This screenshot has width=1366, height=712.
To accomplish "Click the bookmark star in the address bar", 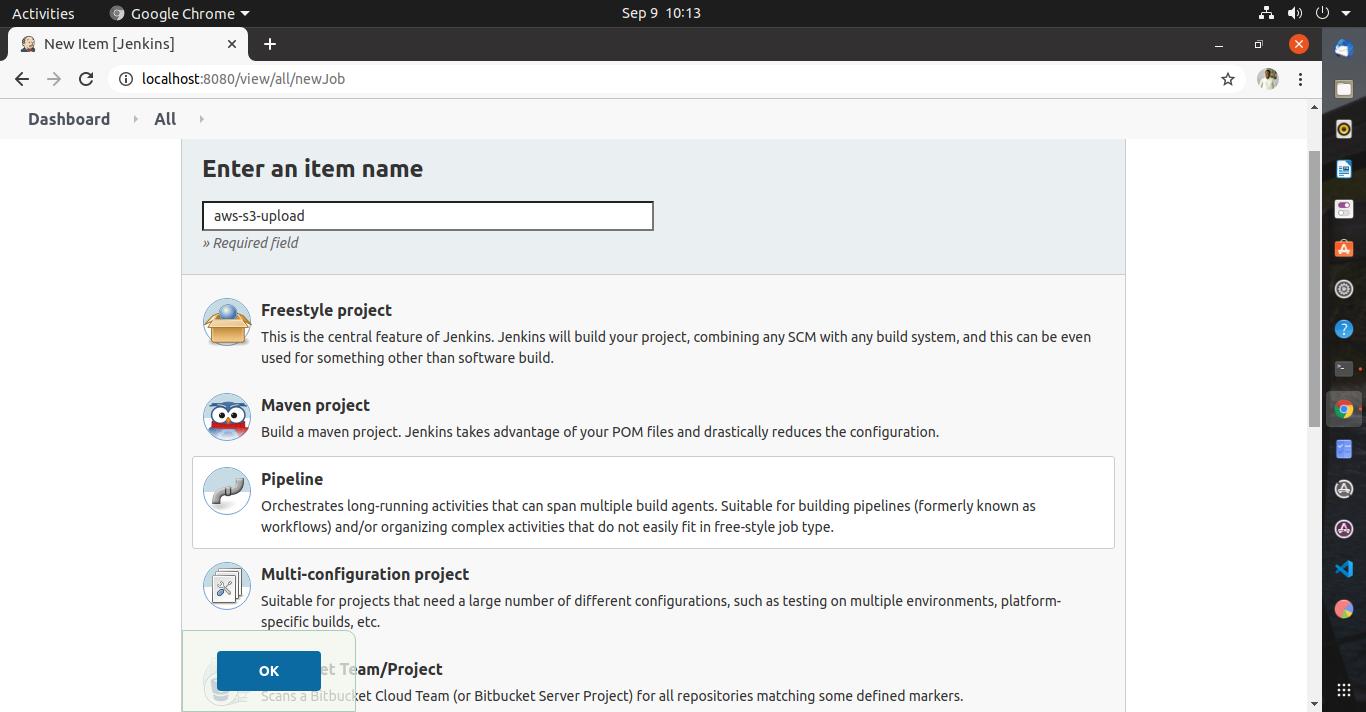I will point(1227,79).
